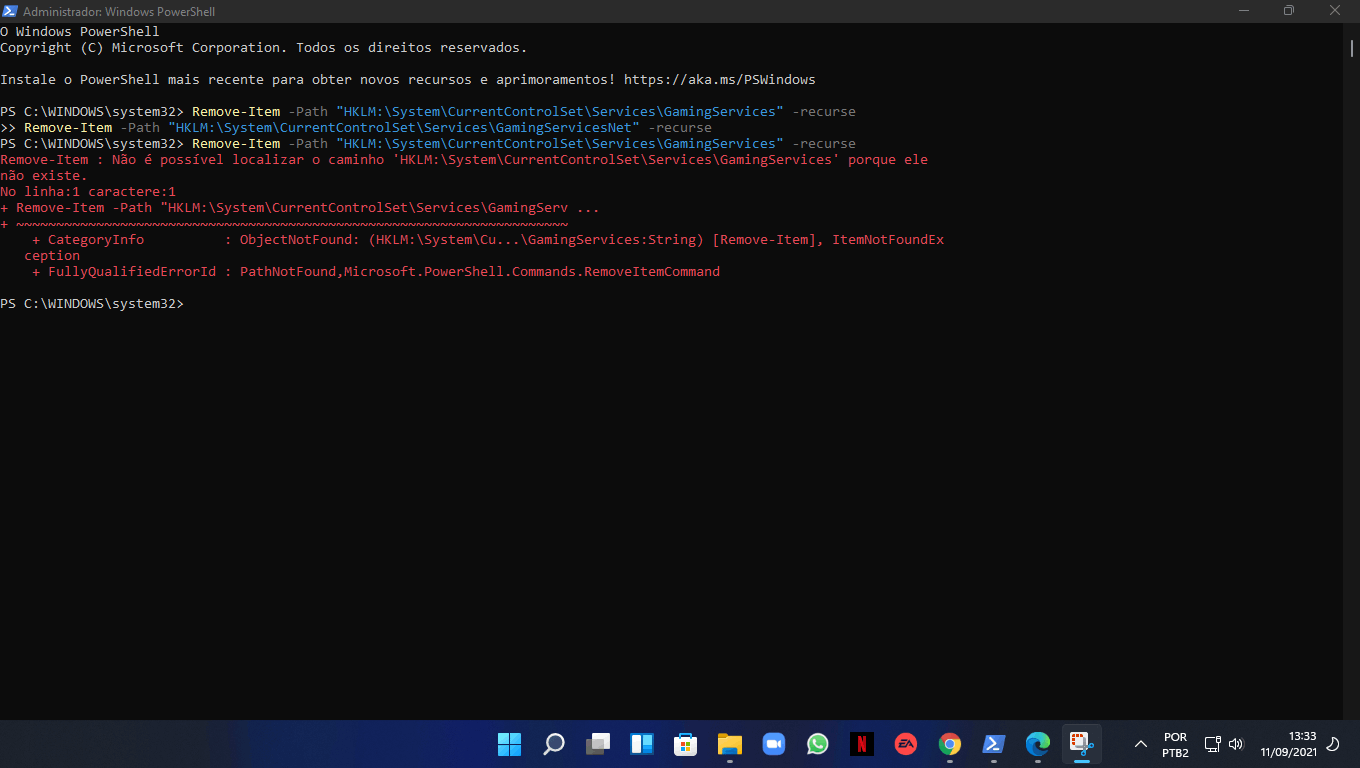Open the Windows Start menu
The width and height of the screenshot is (1360, 768).
509,744
